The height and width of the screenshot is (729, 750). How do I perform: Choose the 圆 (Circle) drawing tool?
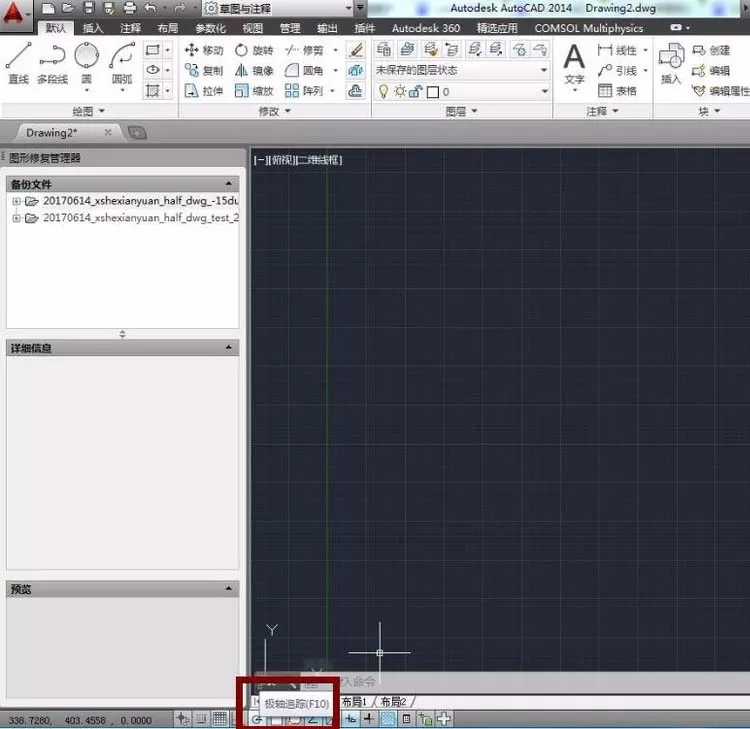87,63
